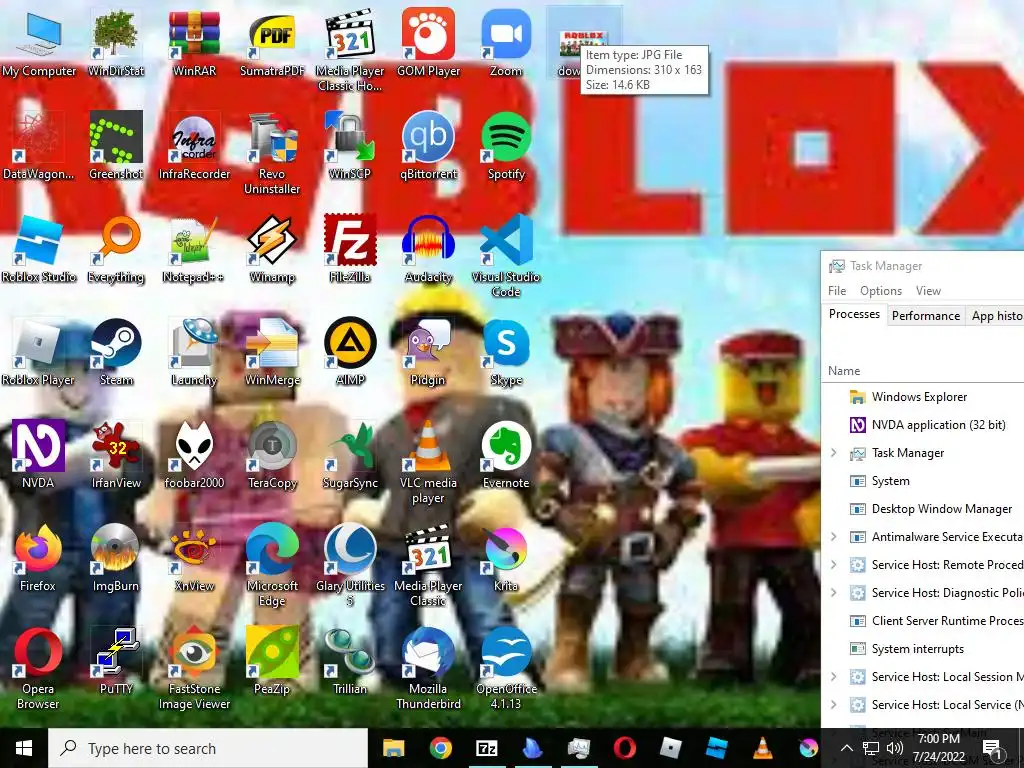The width and height of the screenshot is (1024, 768).
Task: Click the Winamp desktop shortcut
Action: [272, 249]
